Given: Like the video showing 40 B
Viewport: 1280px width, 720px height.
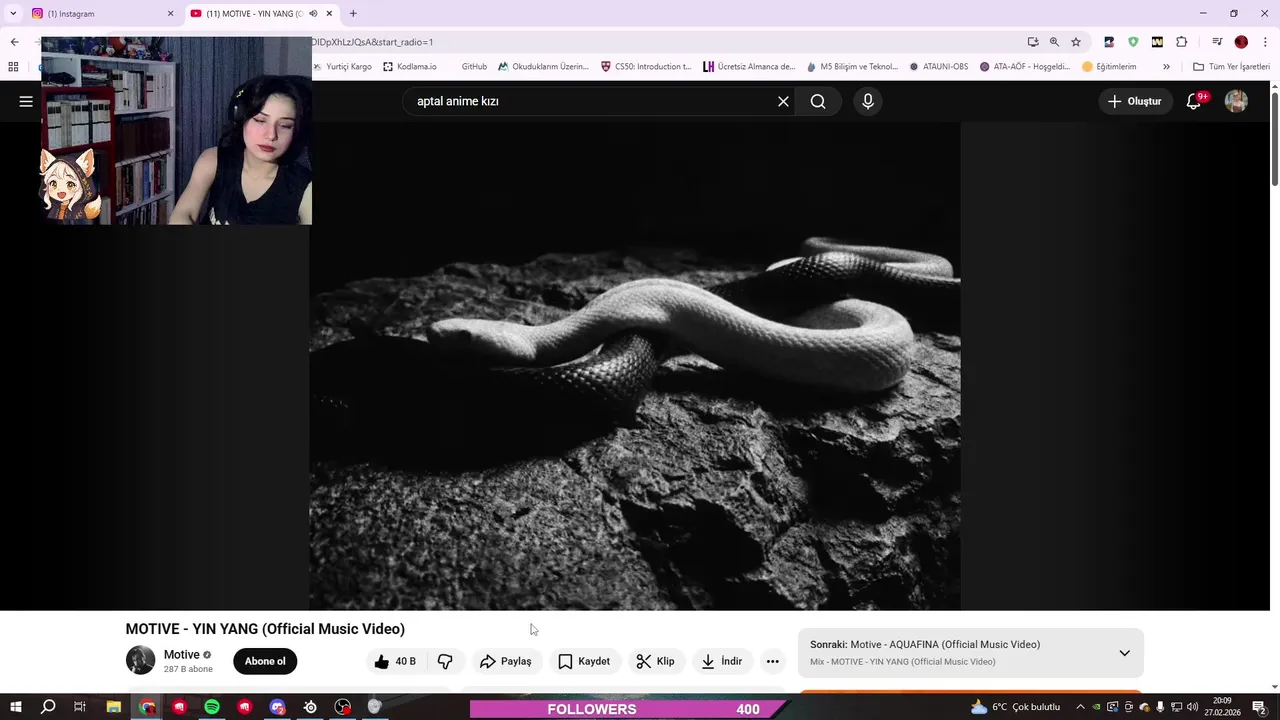Looking at the screenshot, I should pos(395,661).
